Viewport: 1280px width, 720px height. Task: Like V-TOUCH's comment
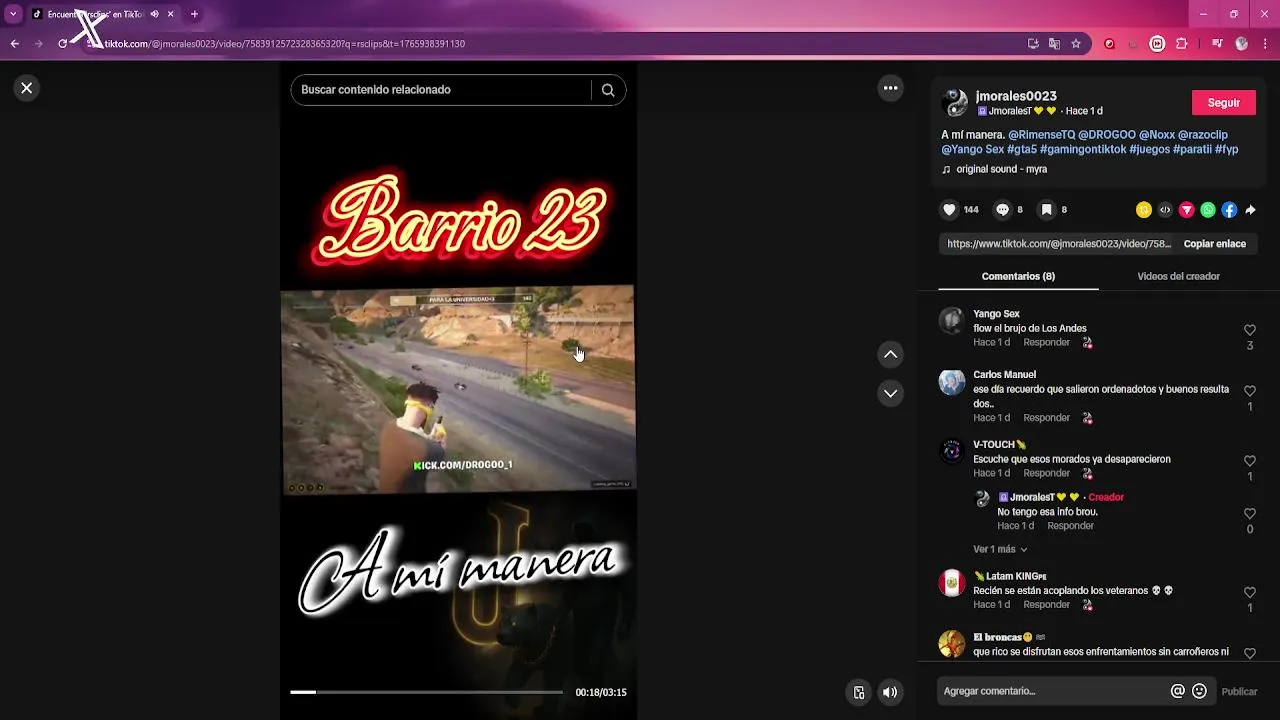click(x=1249, y=461)
